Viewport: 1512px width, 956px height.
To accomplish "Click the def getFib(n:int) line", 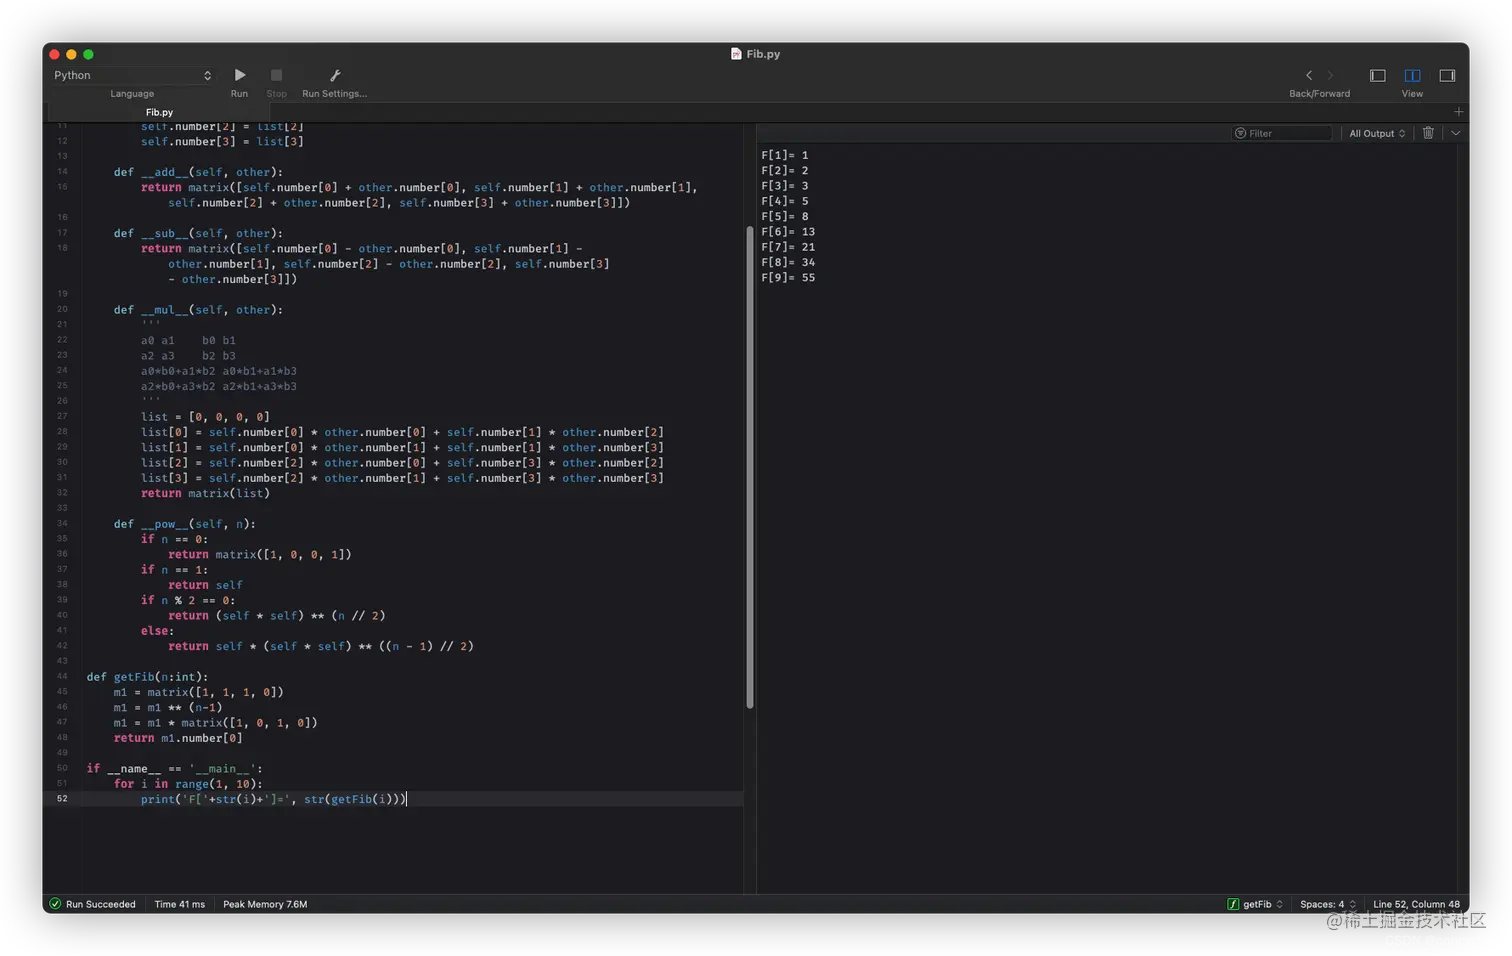I will pyautogui.click(x=147, y=677).
